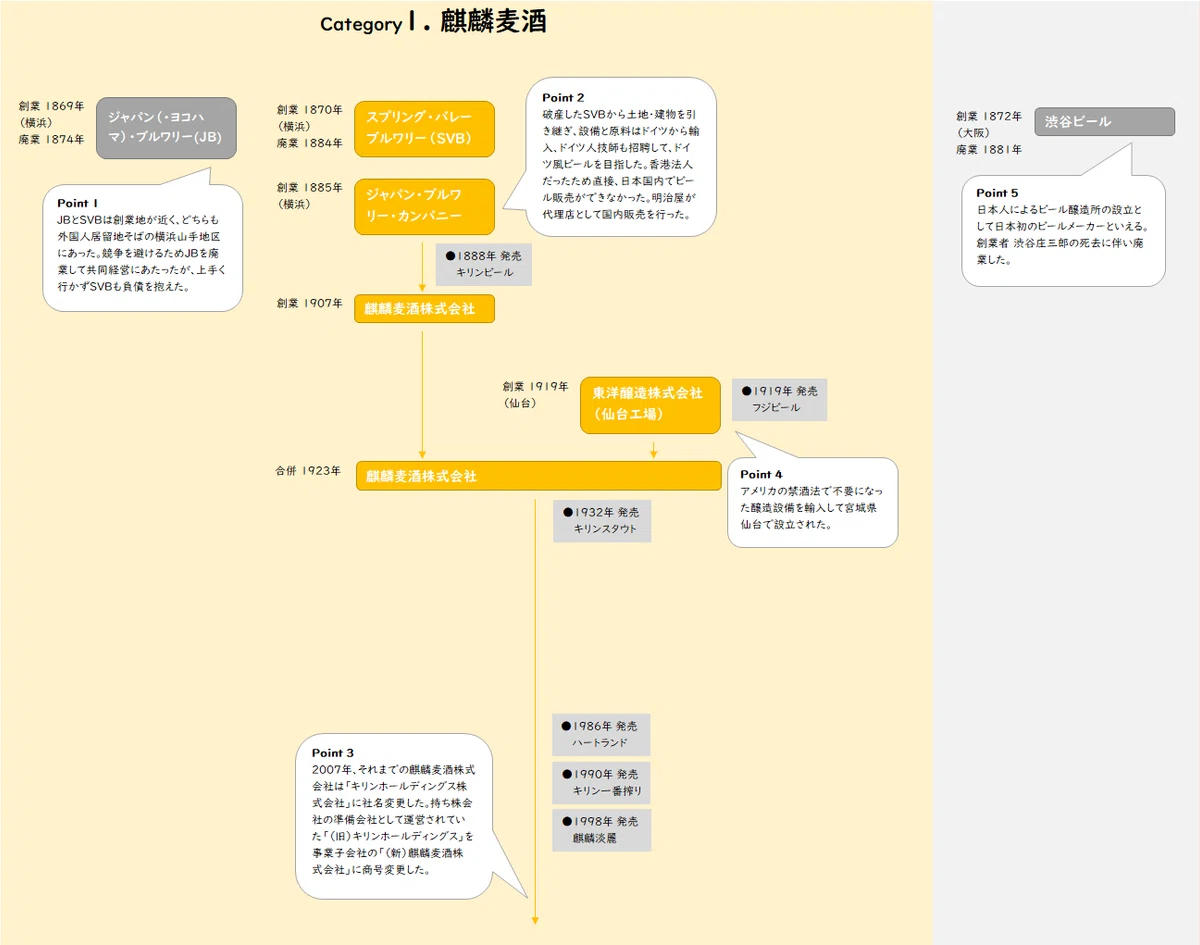Image resolution: width=1200 pixels, height=945 pixels.
Task: Click the label '合併 1923年'
Action: [309, 470]
